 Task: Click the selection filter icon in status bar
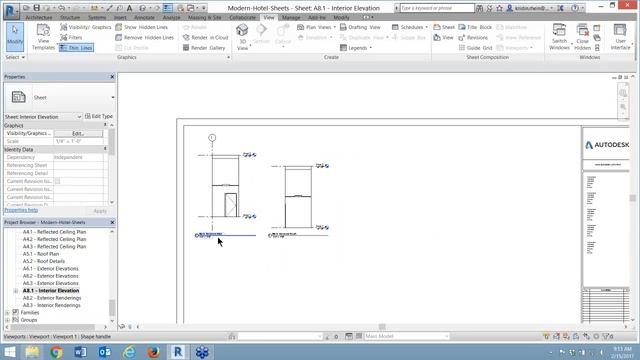[608, 336]
